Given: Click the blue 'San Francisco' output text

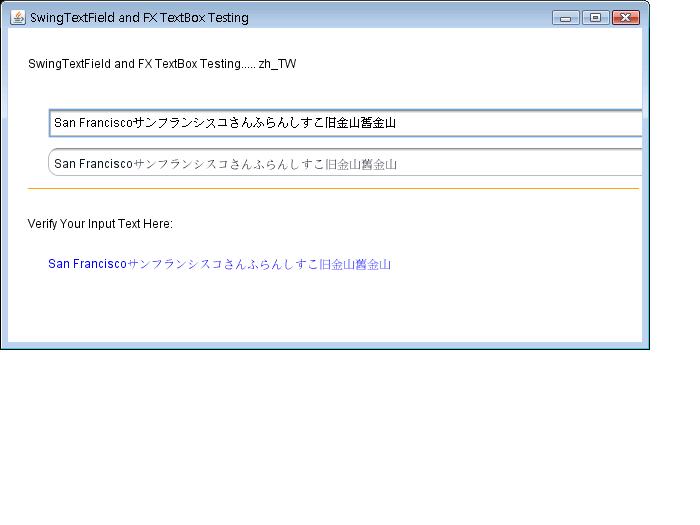Looking at the screenshot, I should pos(87,264).
